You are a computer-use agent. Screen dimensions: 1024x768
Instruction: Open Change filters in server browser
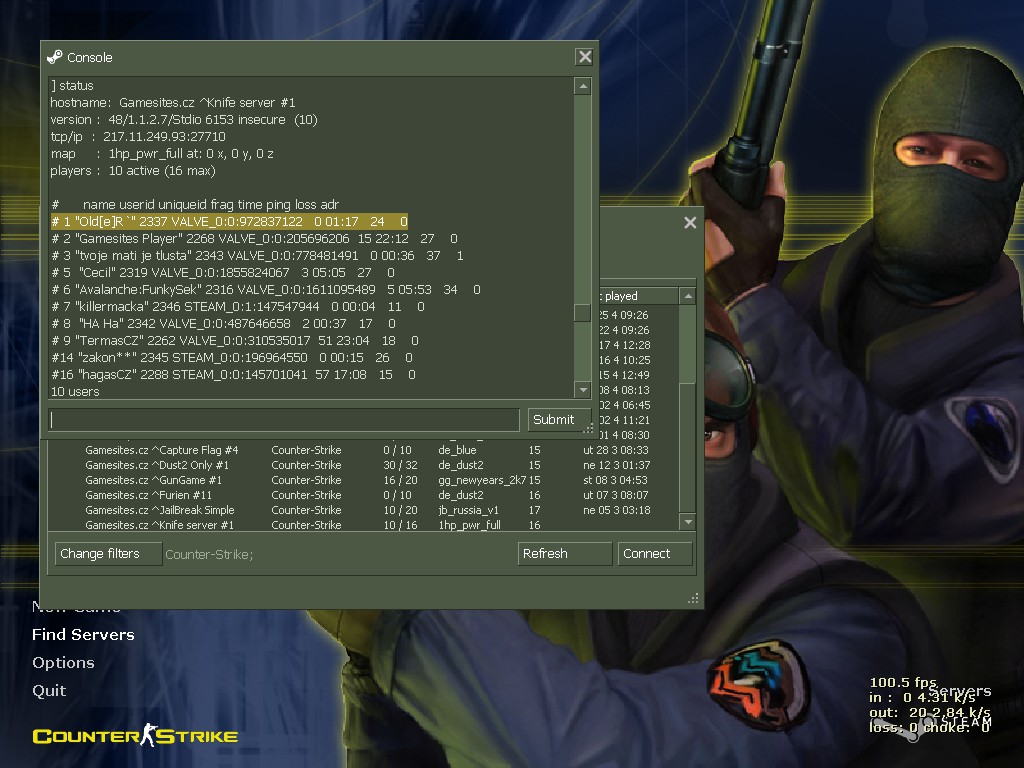108,554
